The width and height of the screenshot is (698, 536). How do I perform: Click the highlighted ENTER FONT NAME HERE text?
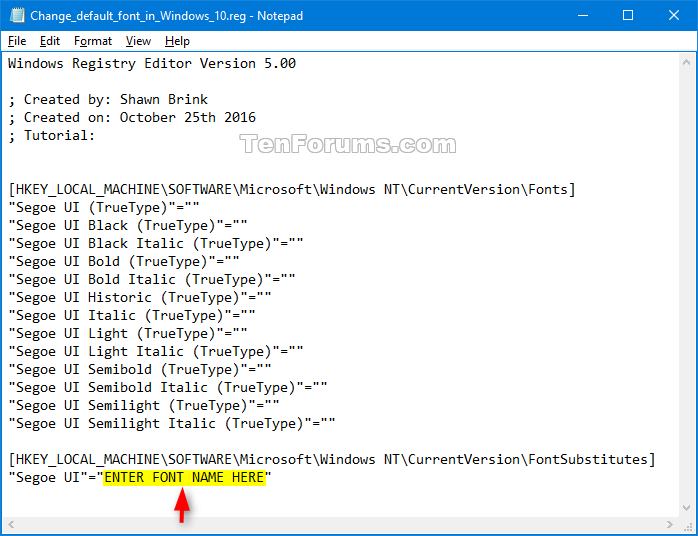pyautogui.click(x=185, y=478)
